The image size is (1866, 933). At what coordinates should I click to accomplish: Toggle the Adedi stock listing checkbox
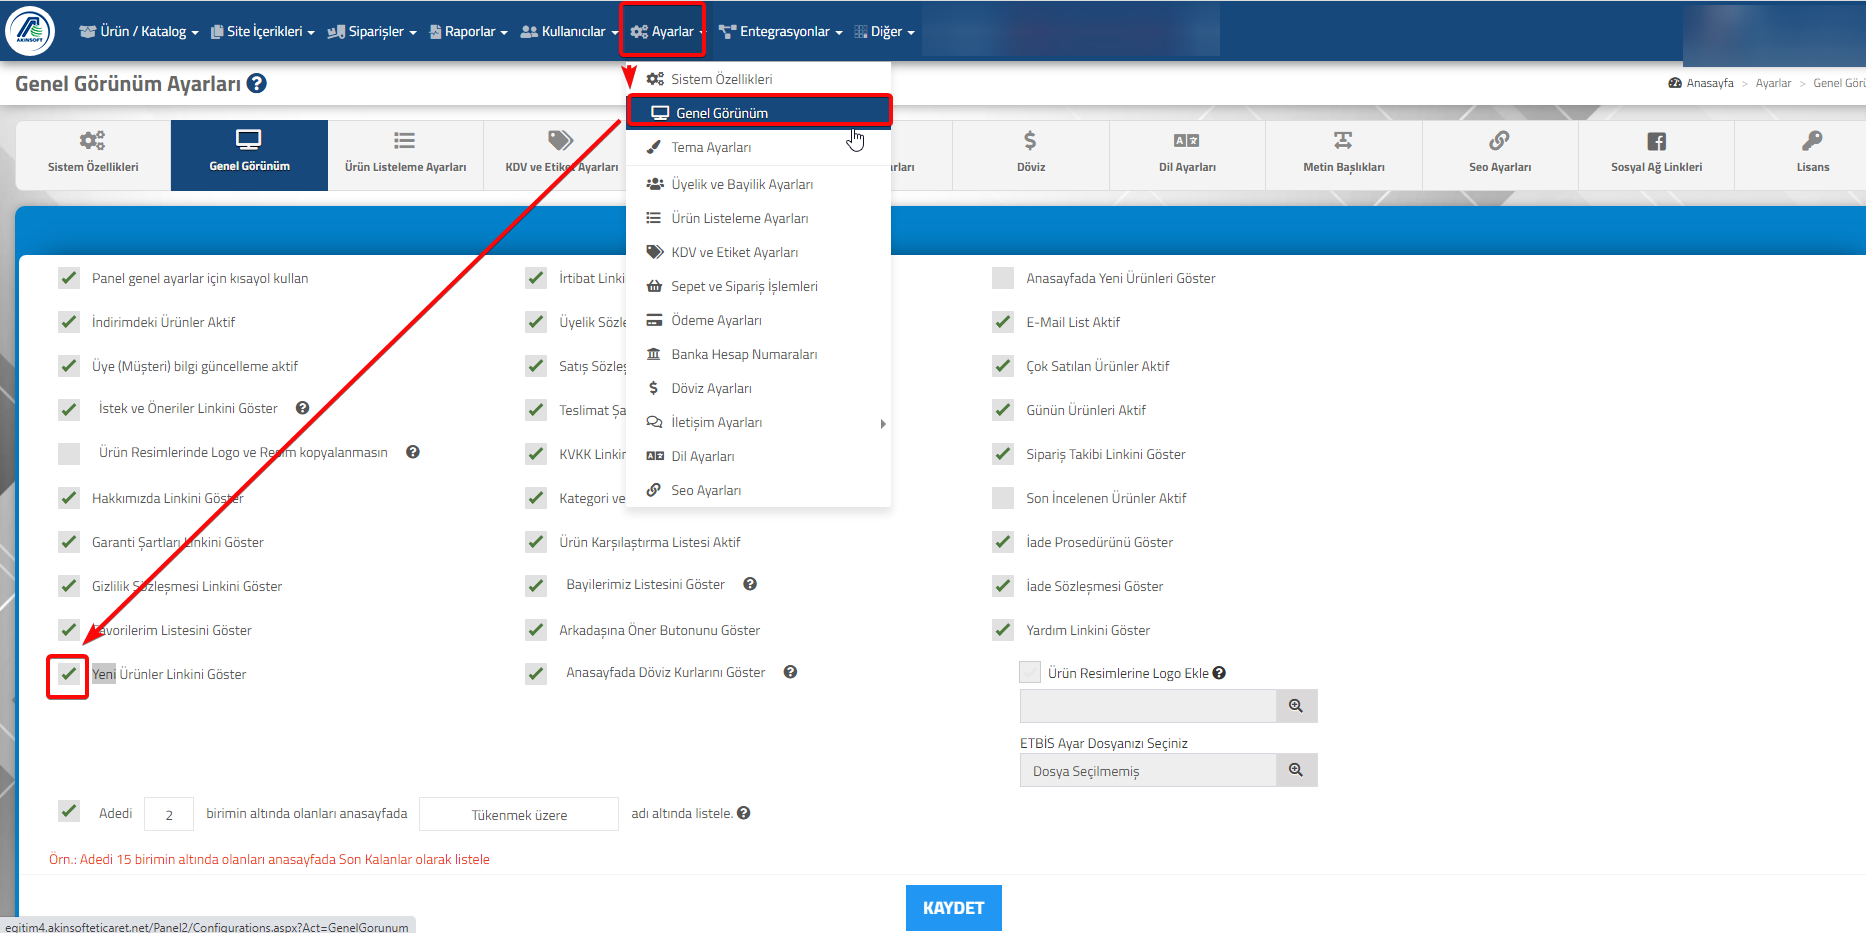pyautogui.click(x=69, y=811)
